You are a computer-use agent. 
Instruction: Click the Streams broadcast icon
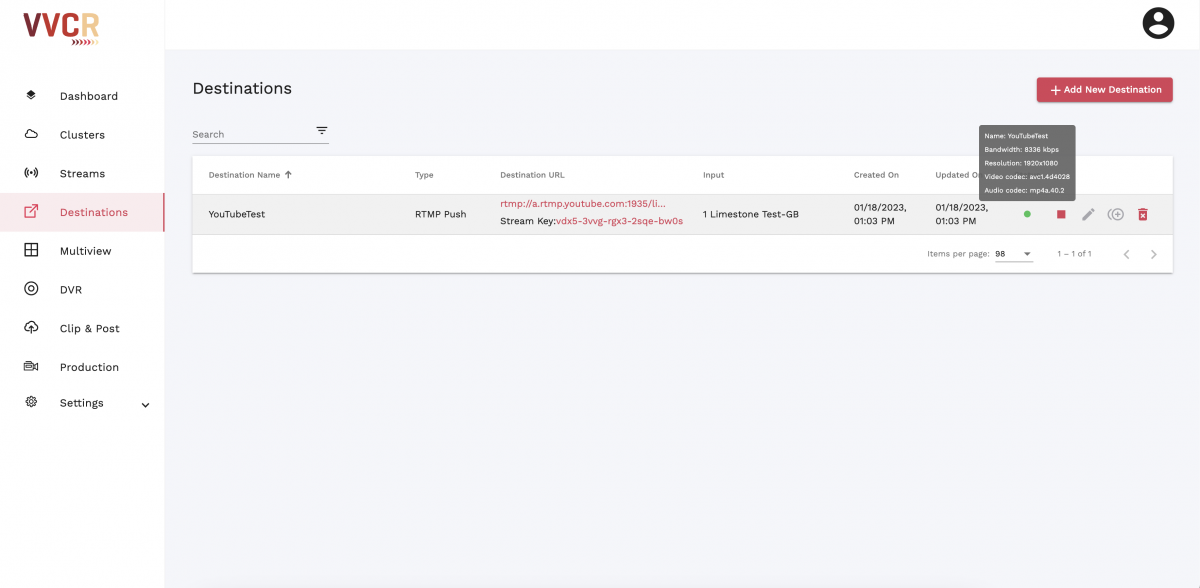(31, 173)
